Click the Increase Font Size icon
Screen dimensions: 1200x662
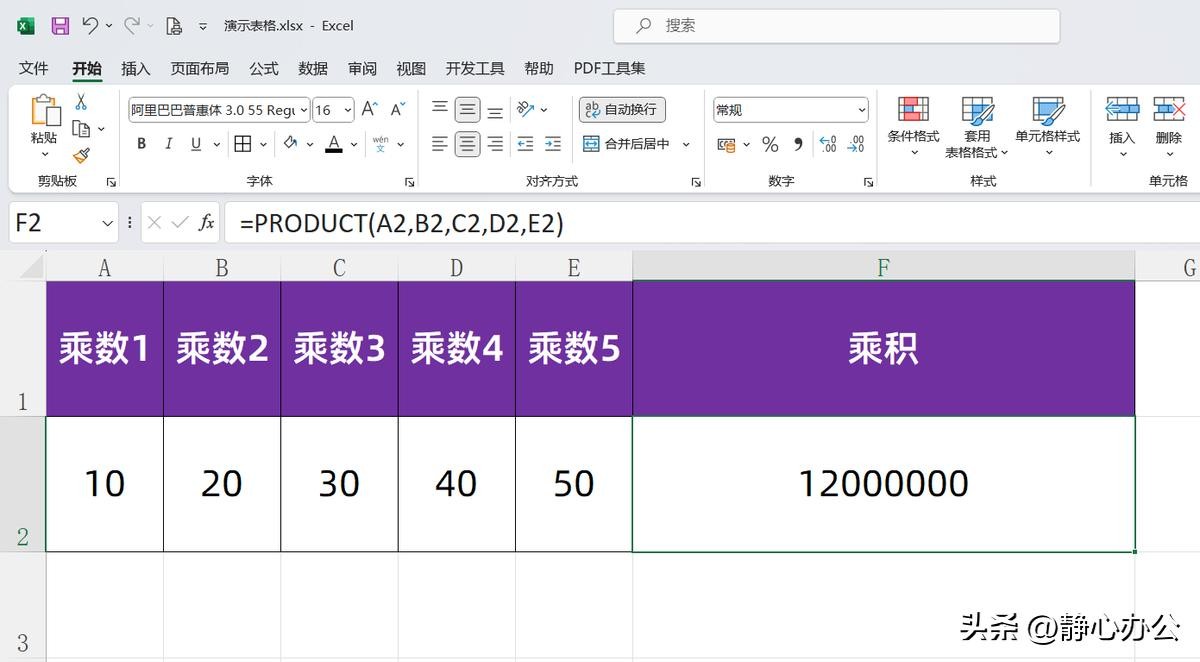click(369, 110)
